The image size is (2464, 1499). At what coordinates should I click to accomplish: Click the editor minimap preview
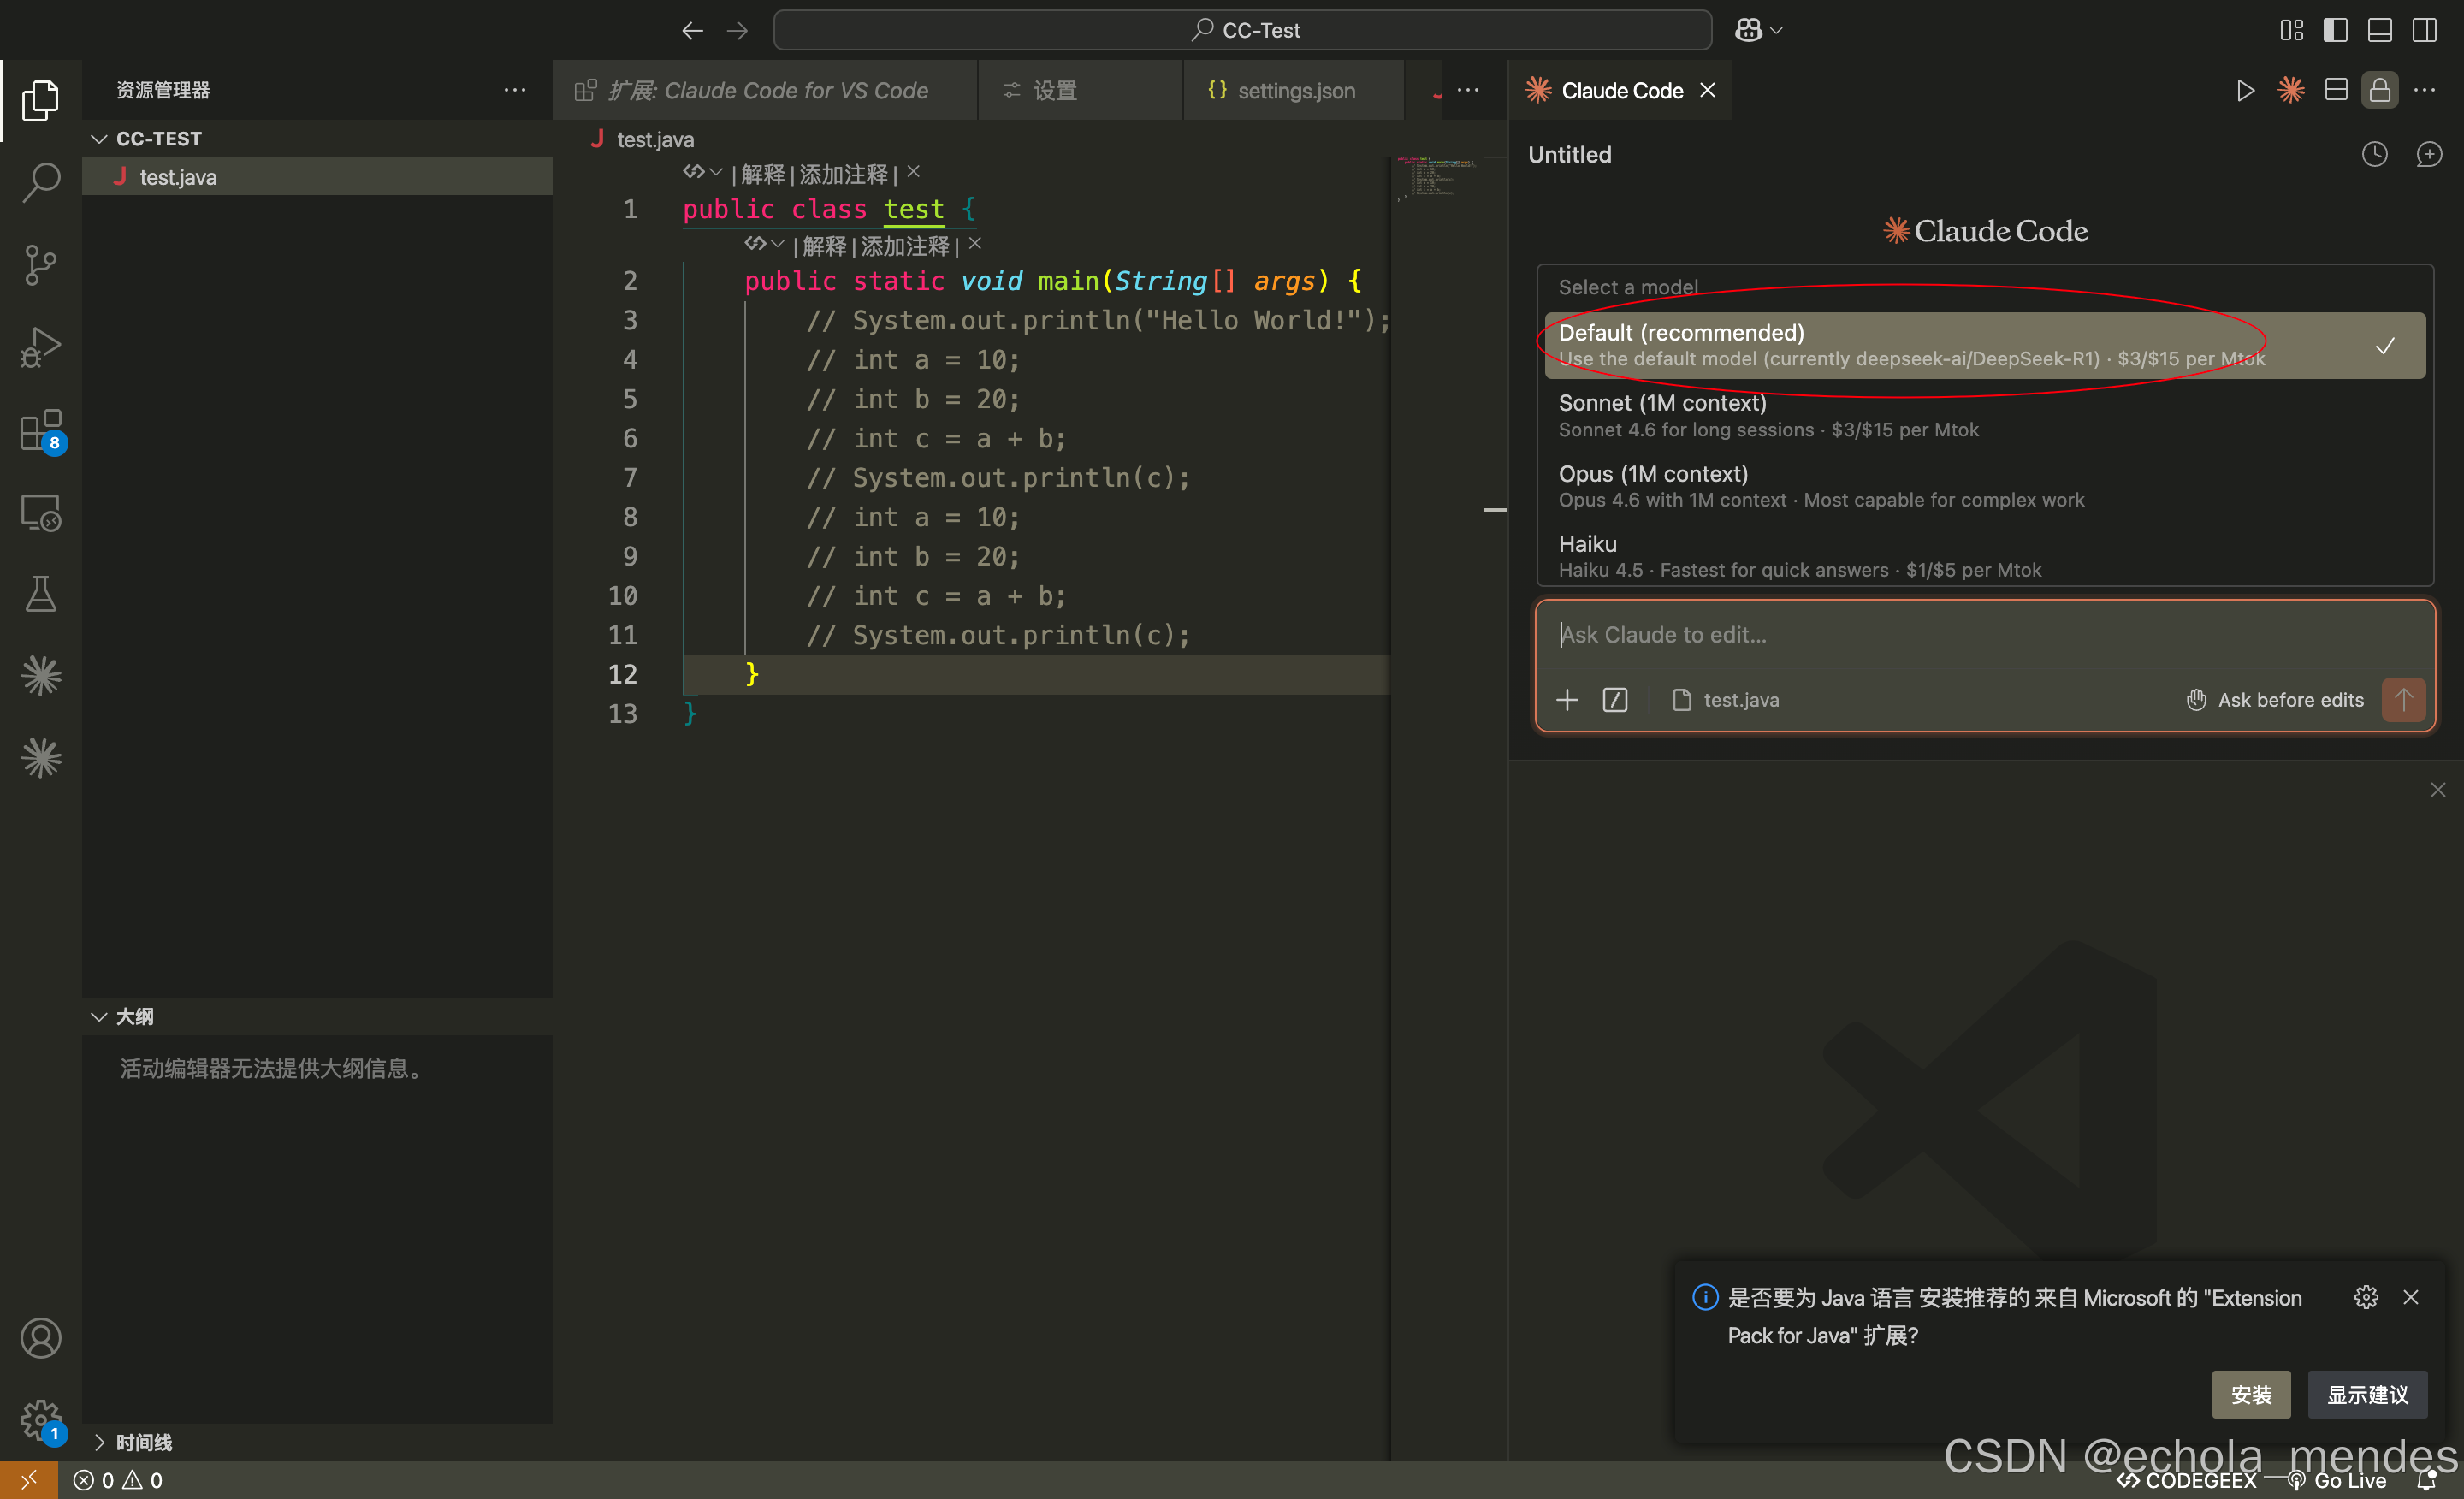[x=1436, y=177]
